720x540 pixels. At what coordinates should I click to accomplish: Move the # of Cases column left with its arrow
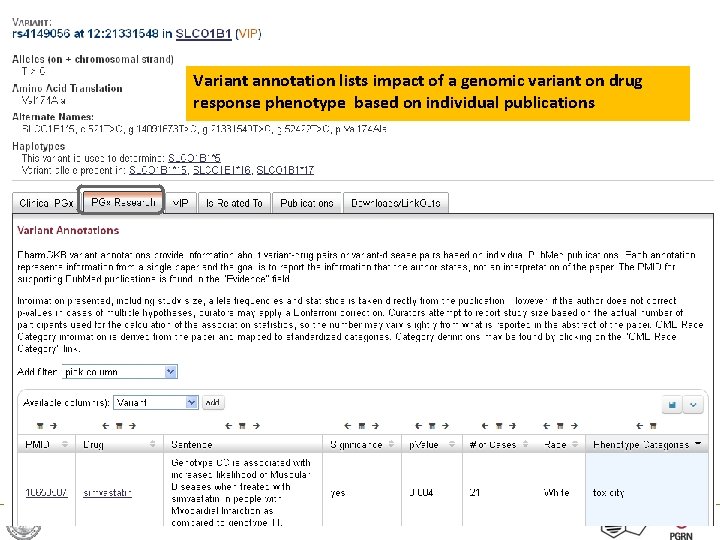point(485,426)
